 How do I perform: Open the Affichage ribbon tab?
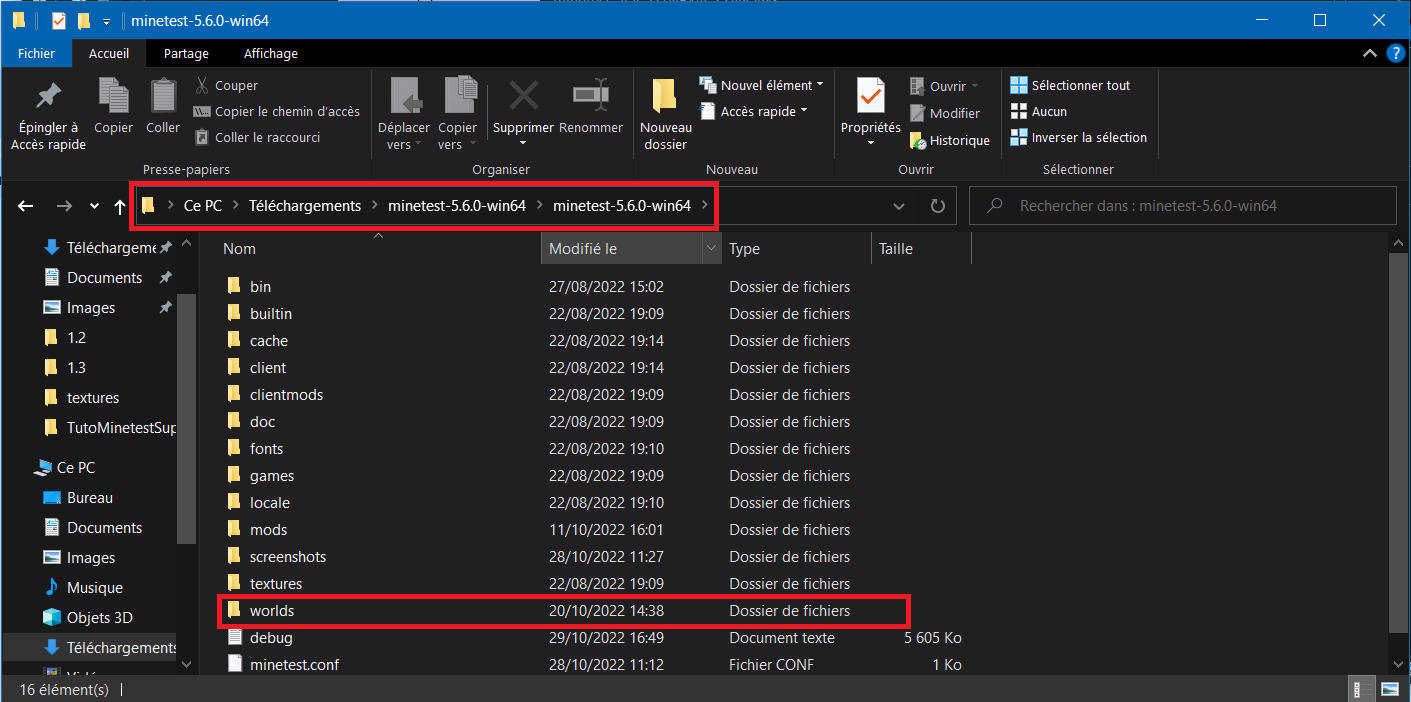pyautogui.click(x=270, y=53)
